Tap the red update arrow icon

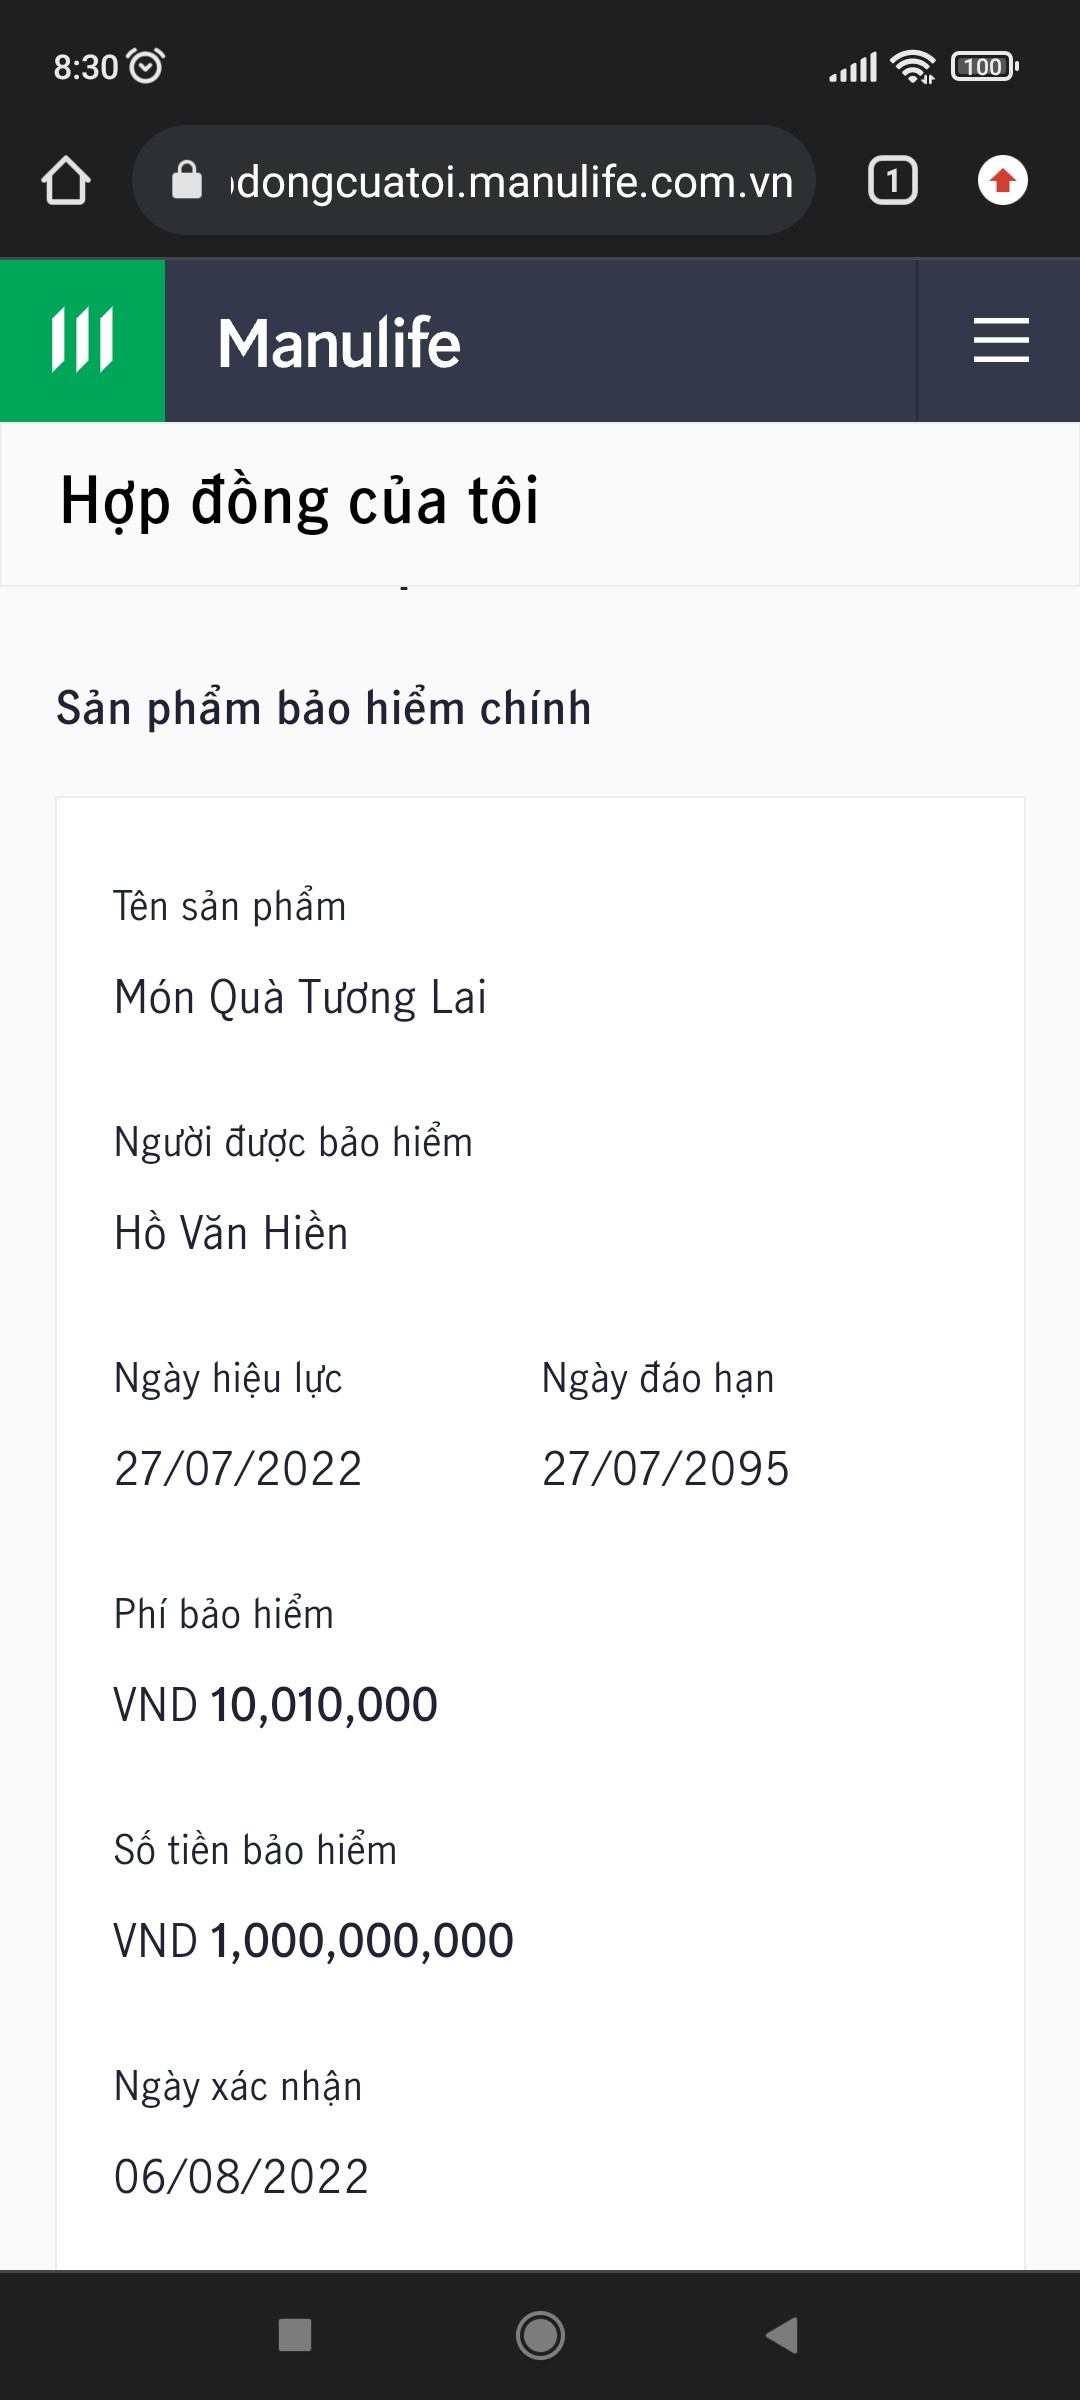(1002, 181)
